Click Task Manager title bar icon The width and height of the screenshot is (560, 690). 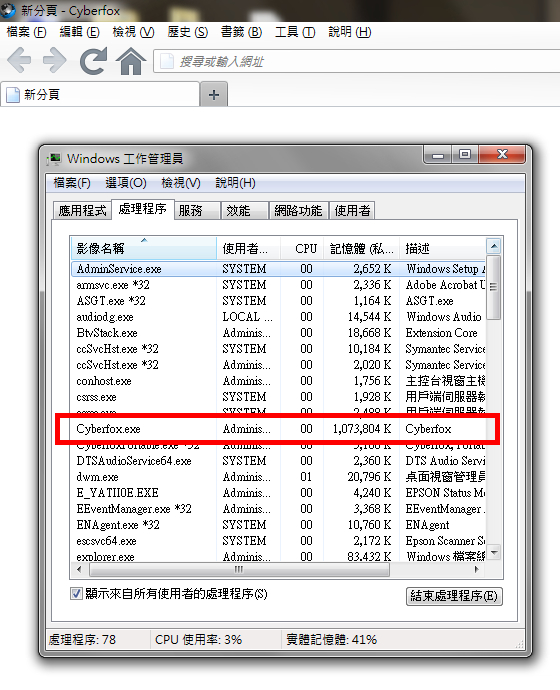[54, 158]
